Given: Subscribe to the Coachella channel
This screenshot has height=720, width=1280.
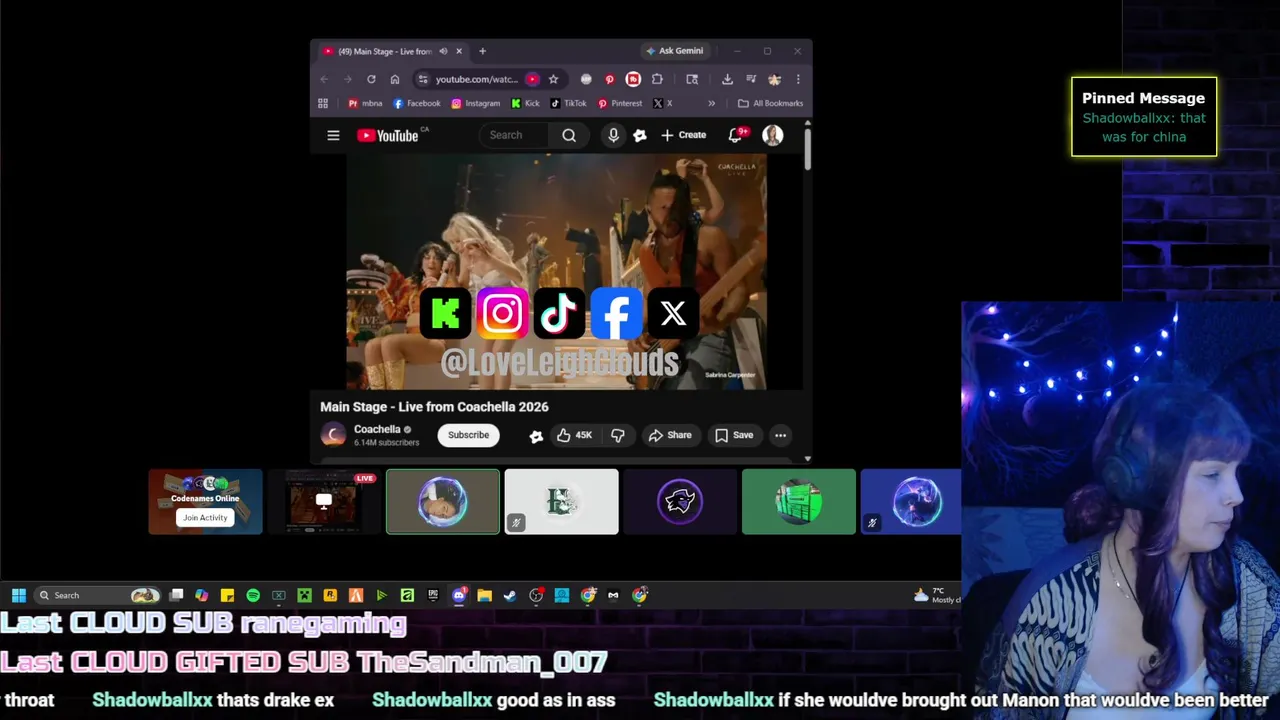Looking at the screenshot, I should [x=468, y=435].
